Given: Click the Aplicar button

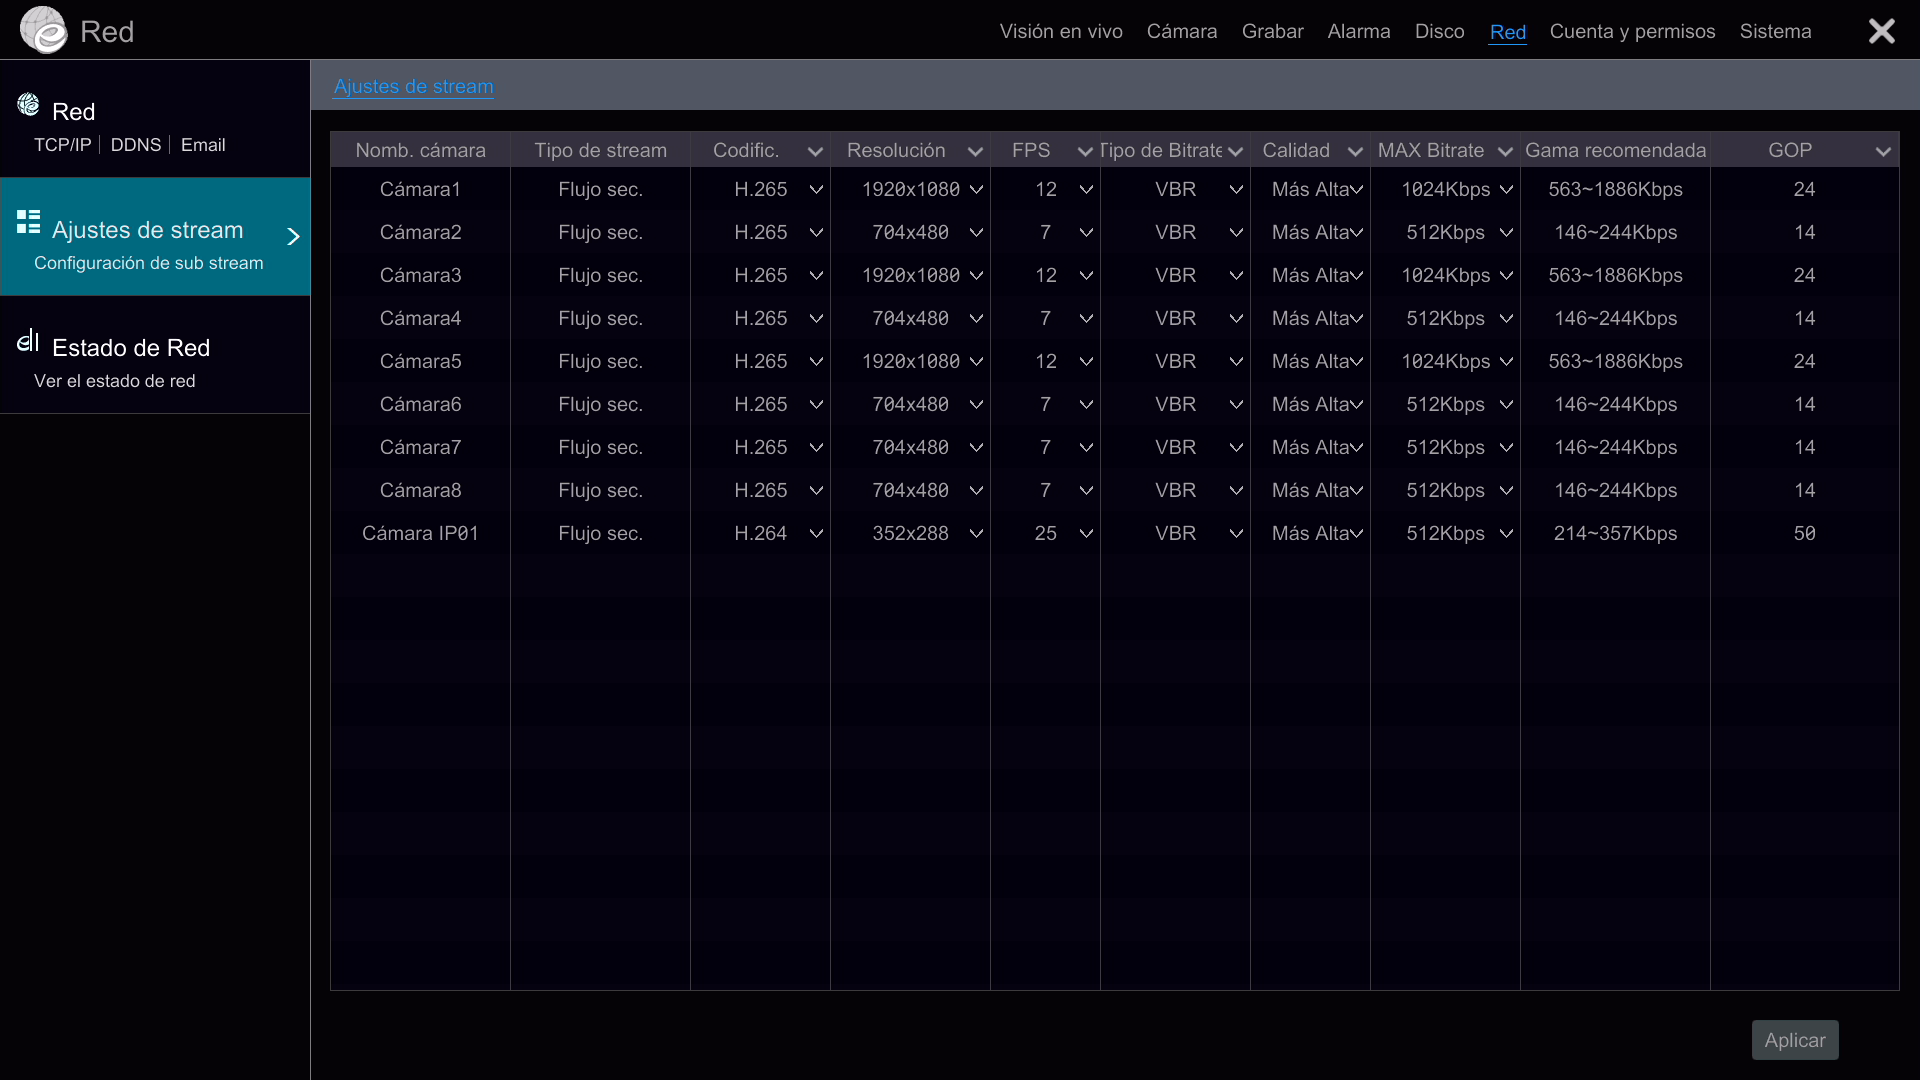Looking at the screenshot, I should point(1794,1040).
